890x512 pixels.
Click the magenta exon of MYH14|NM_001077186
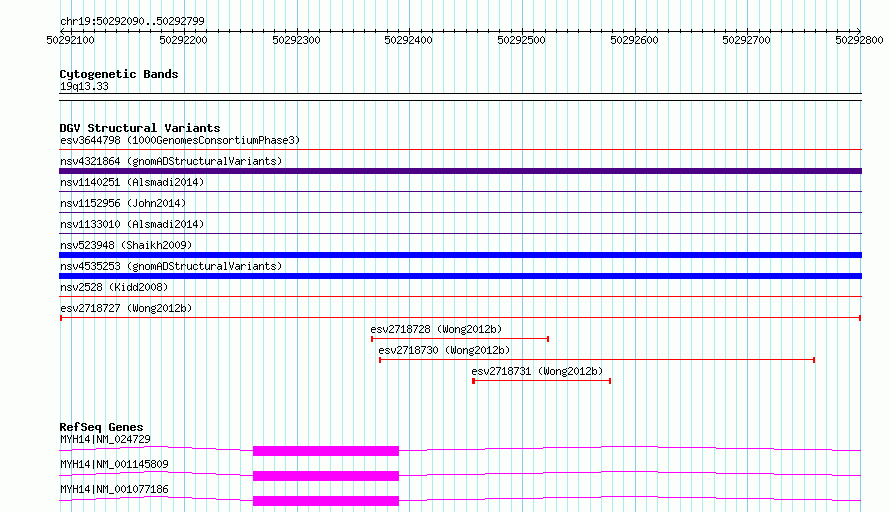click(x=326, y=501)
